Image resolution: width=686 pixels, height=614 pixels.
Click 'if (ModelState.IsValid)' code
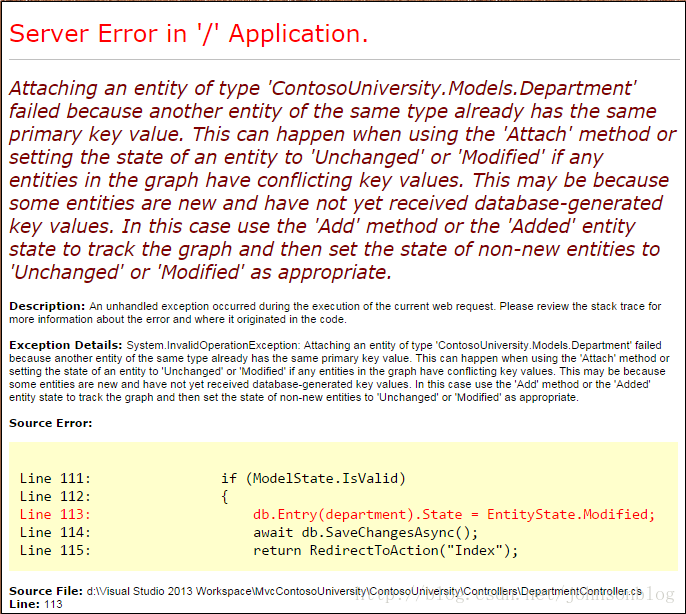(313, 478)
